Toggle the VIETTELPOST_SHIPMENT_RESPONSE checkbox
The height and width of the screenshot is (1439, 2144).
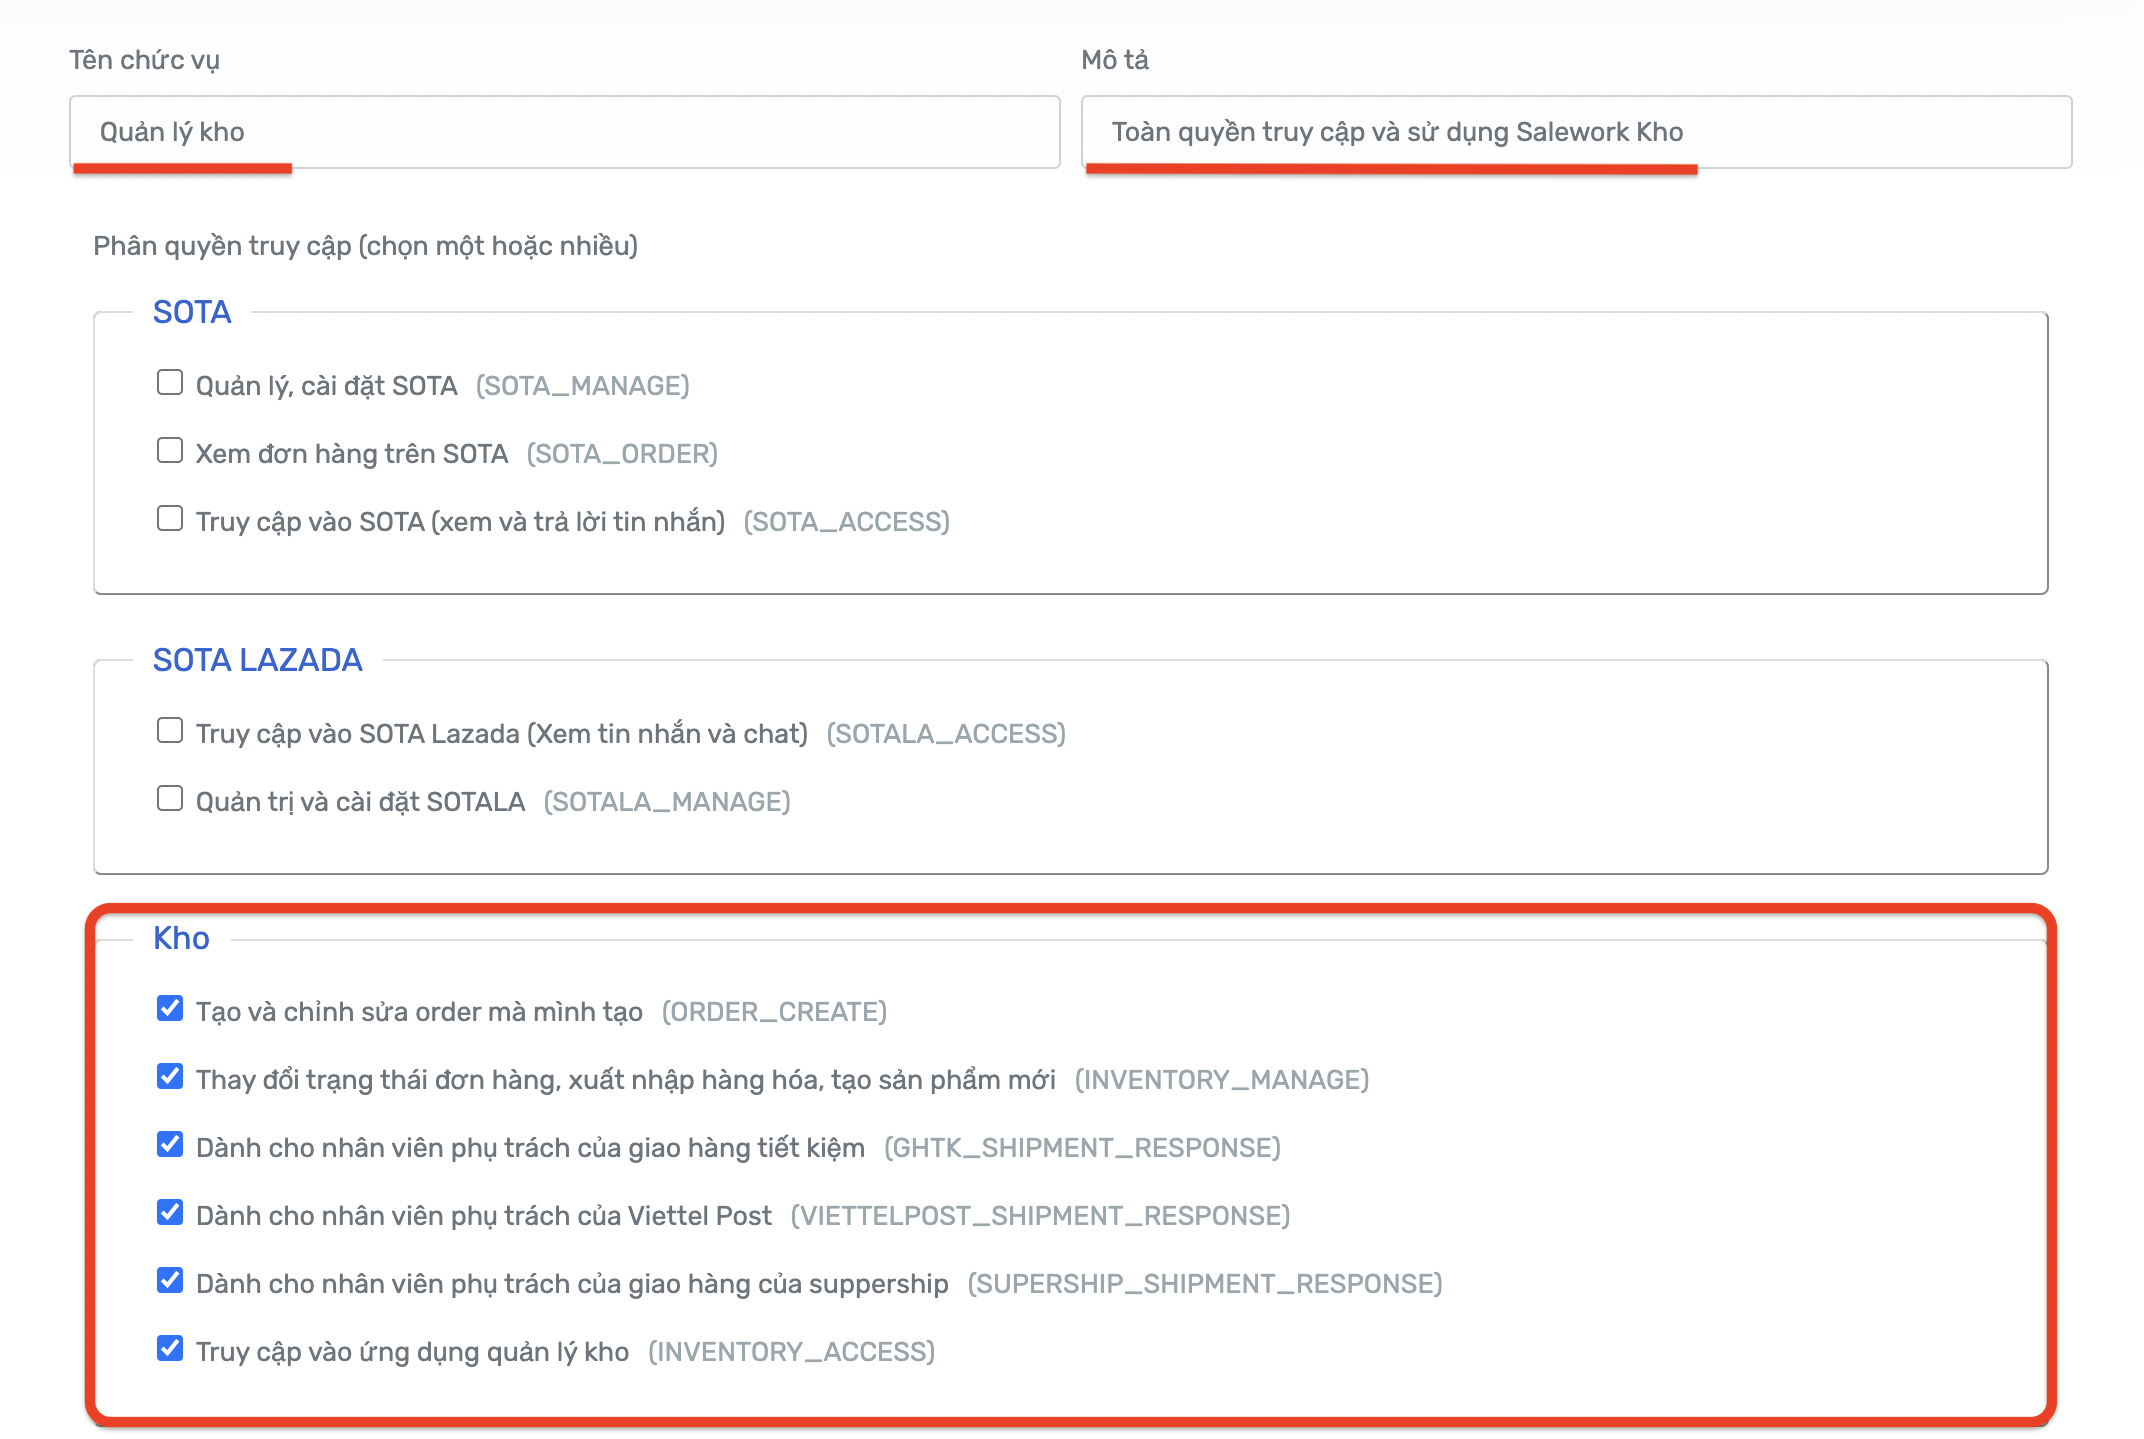pyautogui.click(x=170, y=1213)
